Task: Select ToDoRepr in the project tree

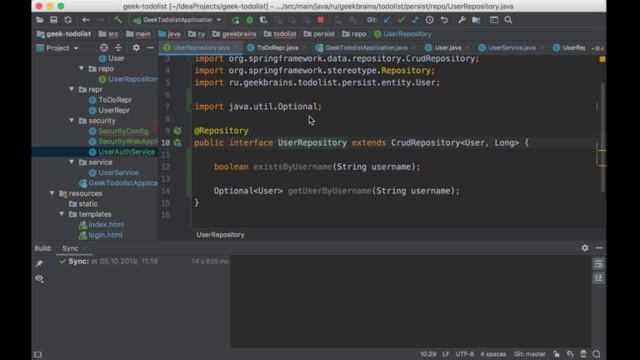Action: coord(115,100)
